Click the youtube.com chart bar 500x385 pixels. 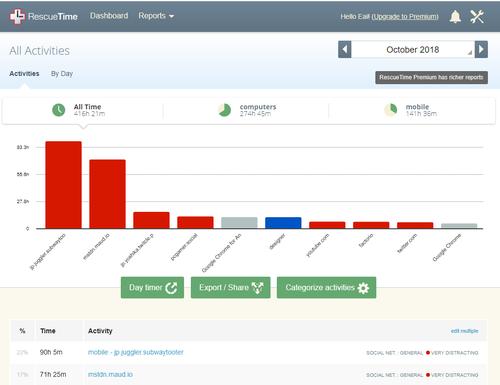click(x=327, y=225)
